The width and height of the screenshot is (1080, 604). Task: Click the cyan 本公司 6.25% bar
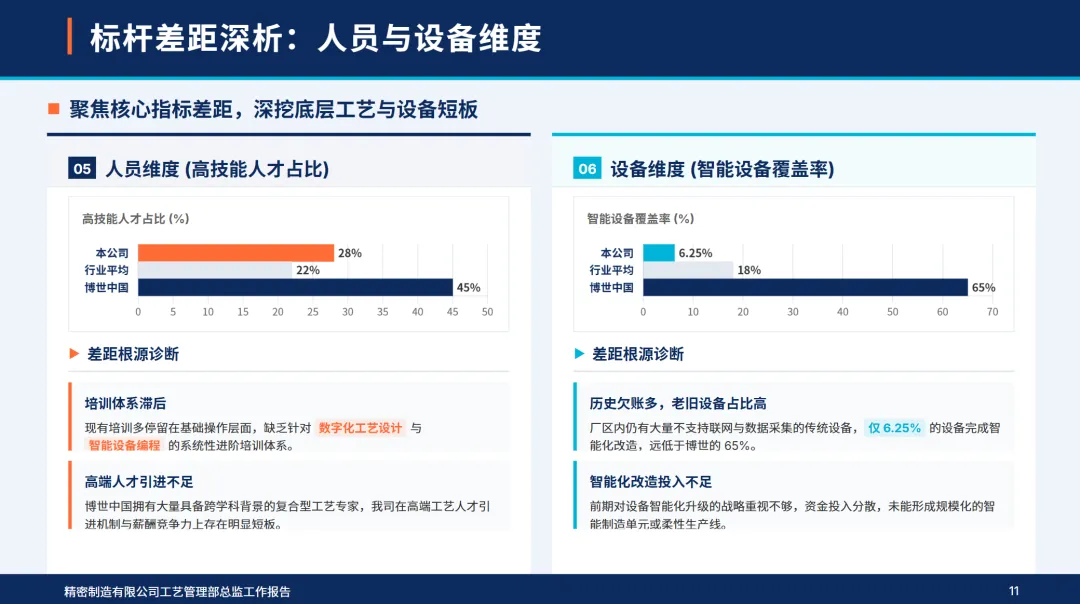(659, 253)
